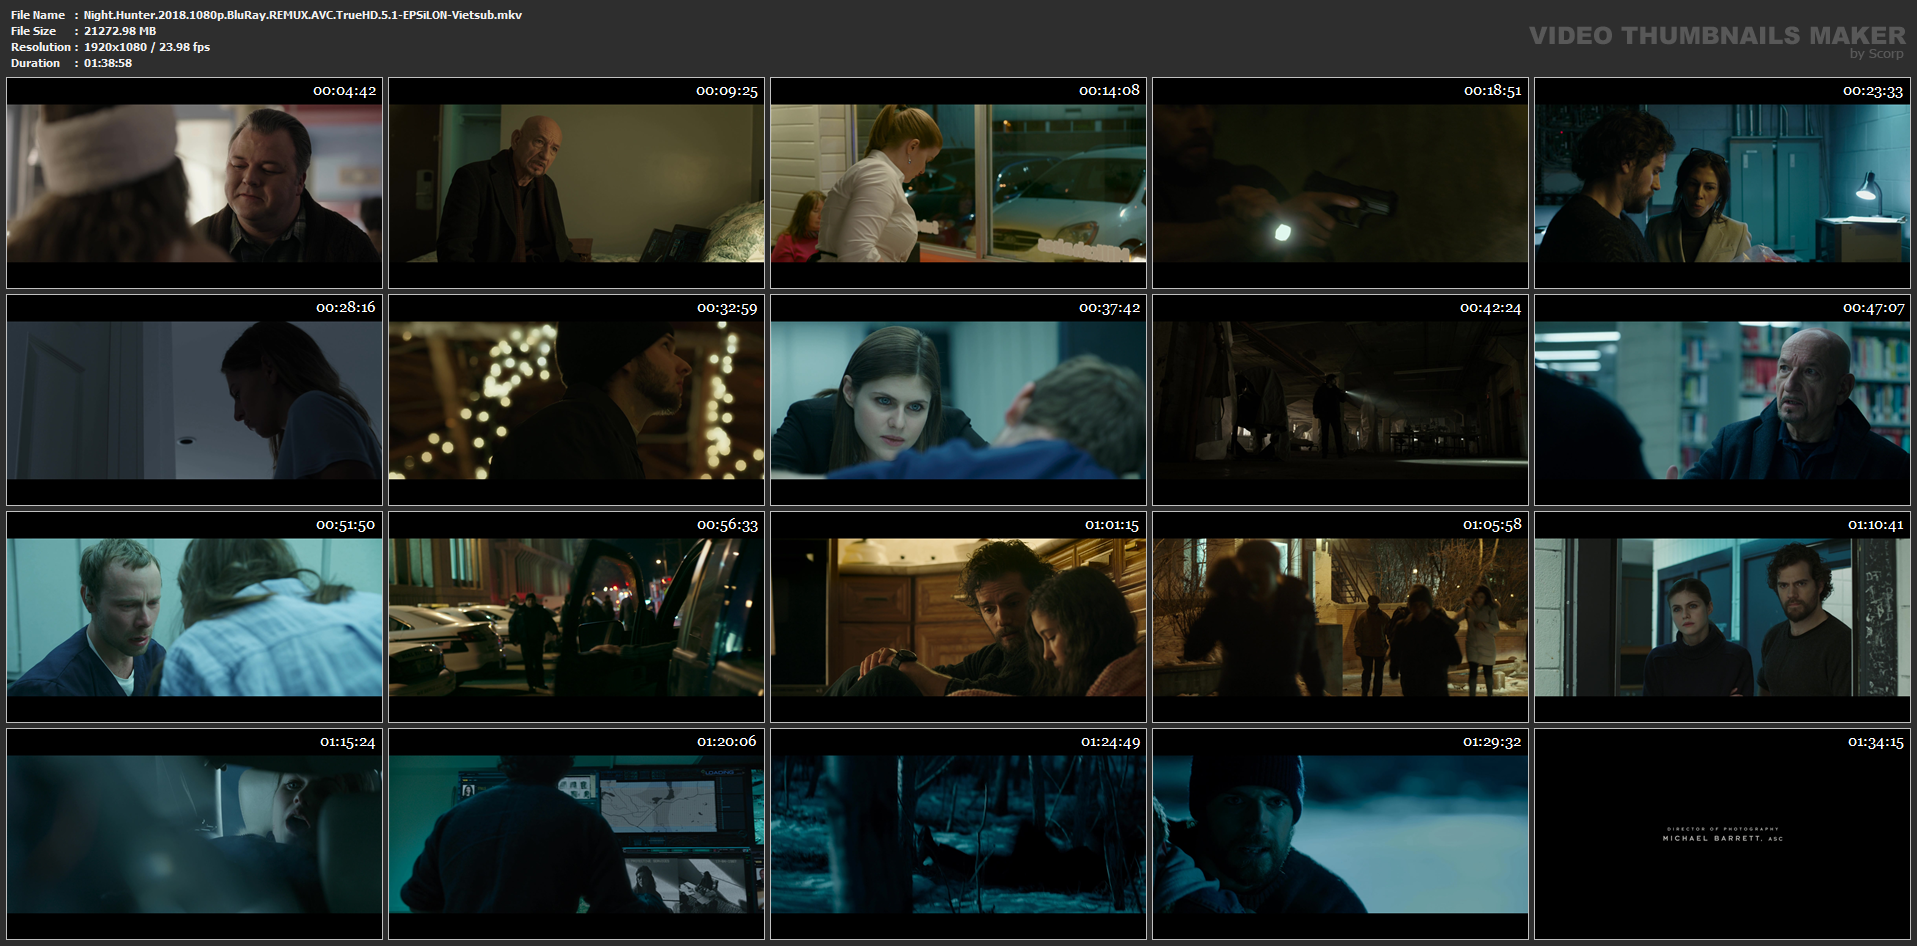Viewport: 1917px width, 946px height.
Task: Pick the street scene frame at 00:56:33
Action: pyautogui.click(x=576, y=617)
